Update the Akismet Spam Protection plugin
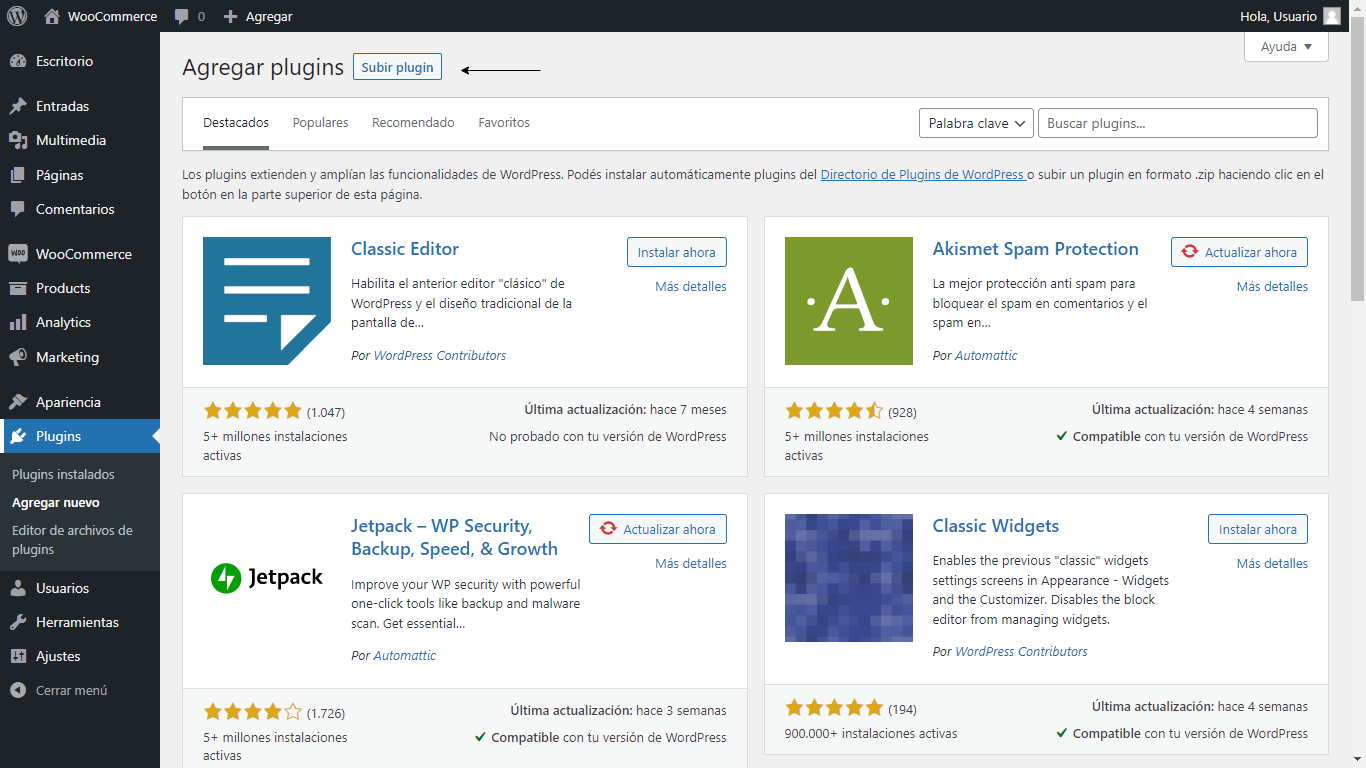Screen dimensions: 1366x768 tap(1239, 252)
